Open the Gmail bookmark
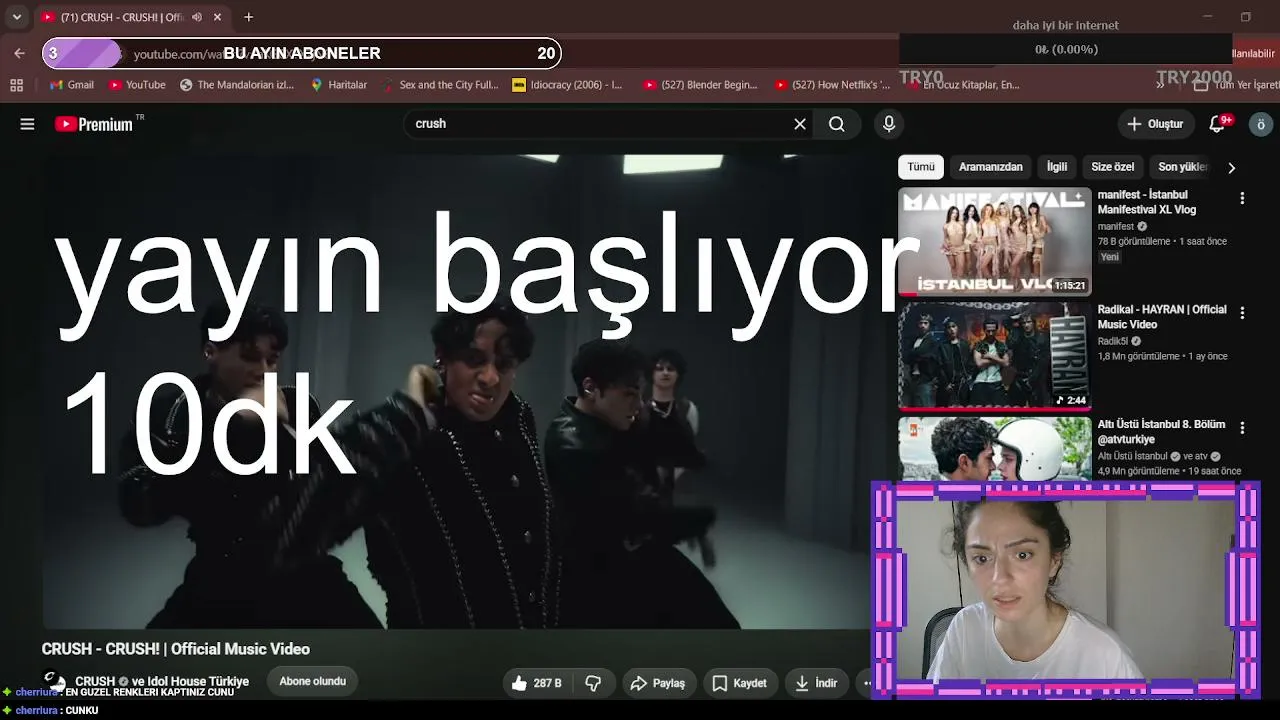 (x=72, y=85)
